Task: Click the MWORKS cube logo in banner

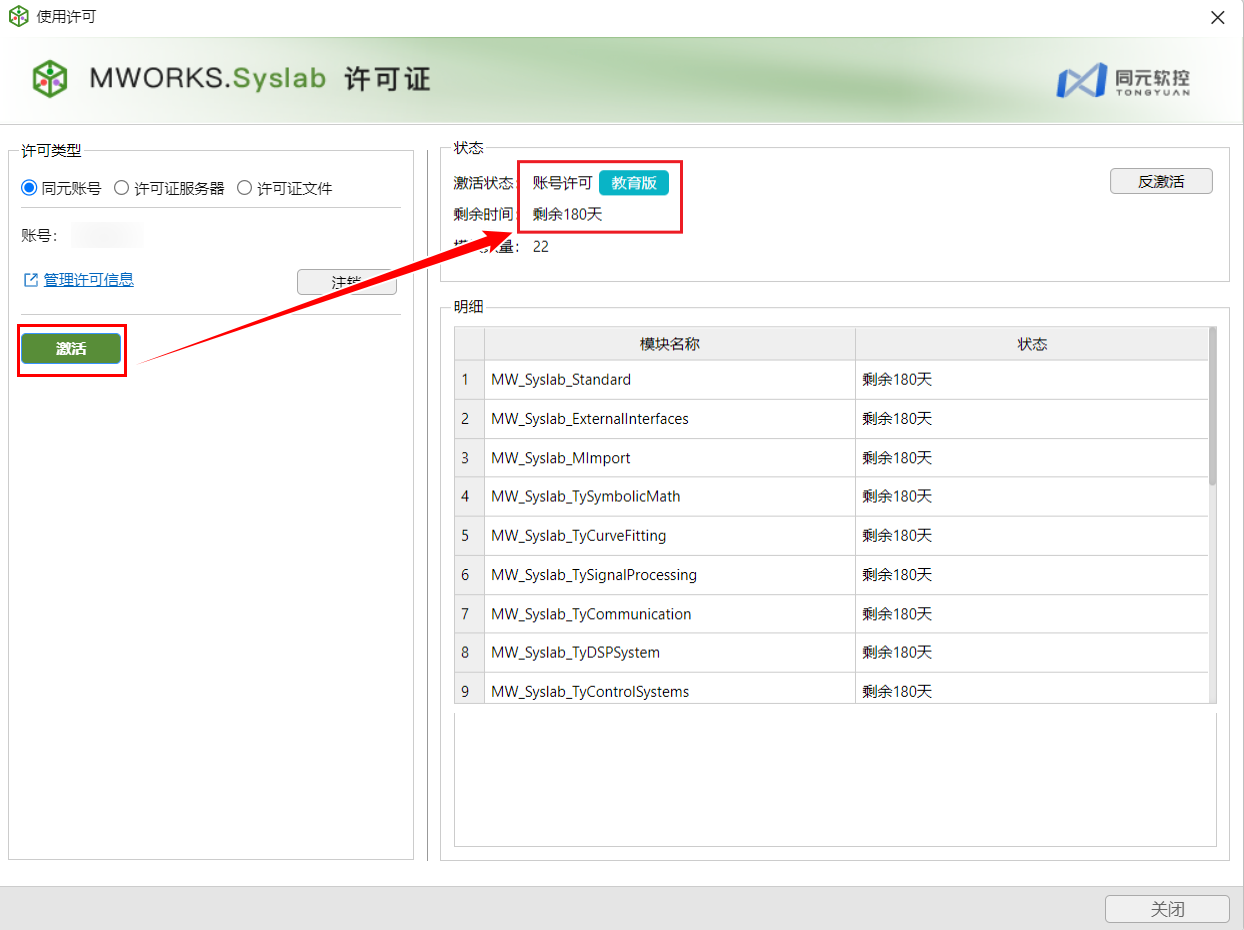Action: click(49, 79)
